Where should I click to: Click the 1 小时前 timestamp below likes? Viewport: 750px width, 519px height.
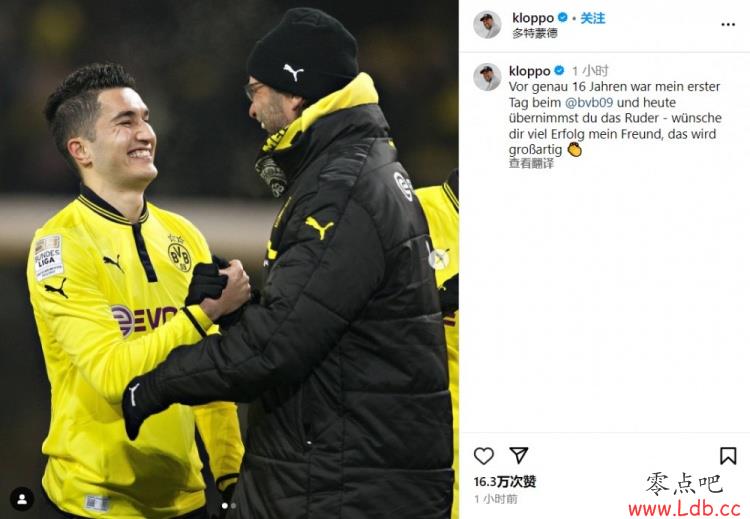[496, 499]
